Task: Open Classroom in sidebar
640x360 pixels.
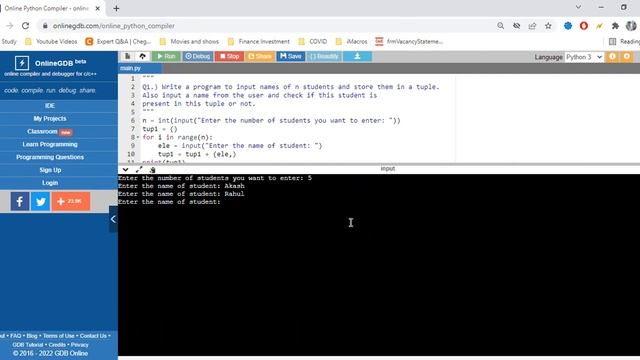Action: pyautogui.click(x=50, y=131)
